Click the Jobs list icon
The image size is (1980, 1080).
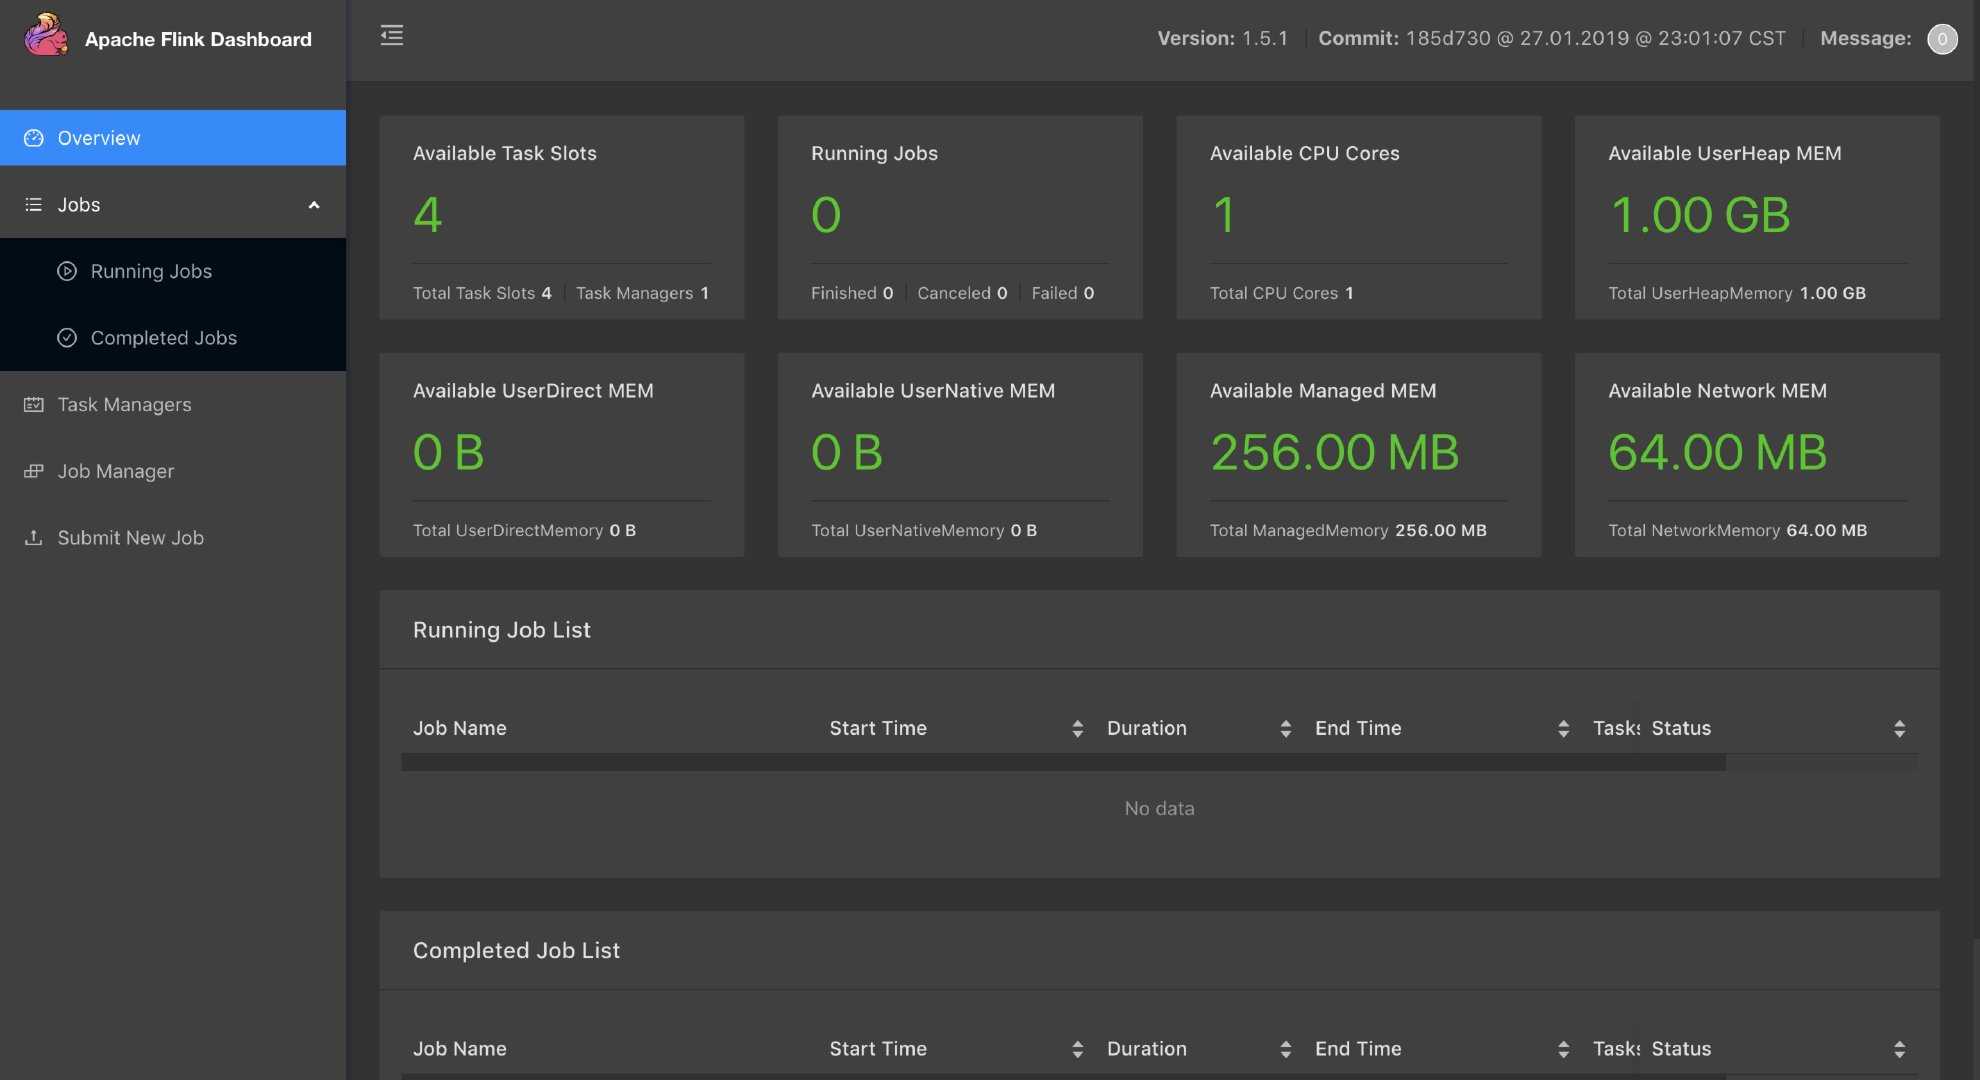coord(34,205)
